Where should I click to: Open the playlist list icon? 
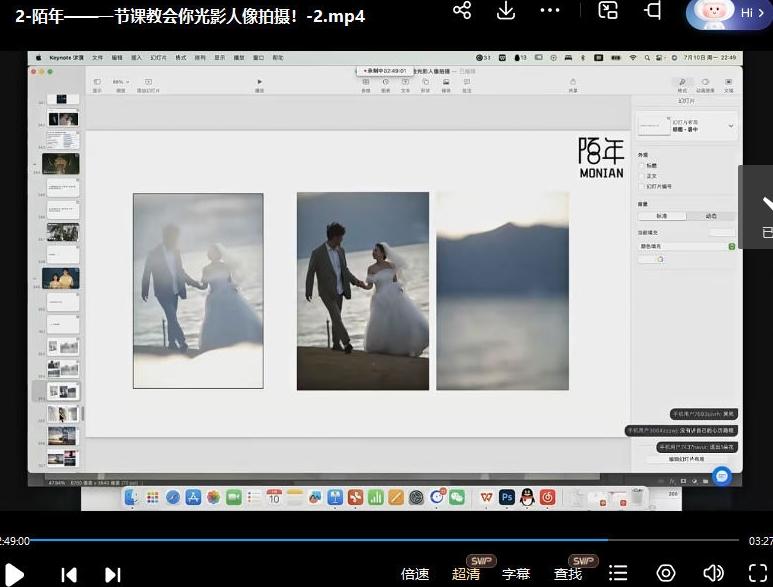point(619,573)
